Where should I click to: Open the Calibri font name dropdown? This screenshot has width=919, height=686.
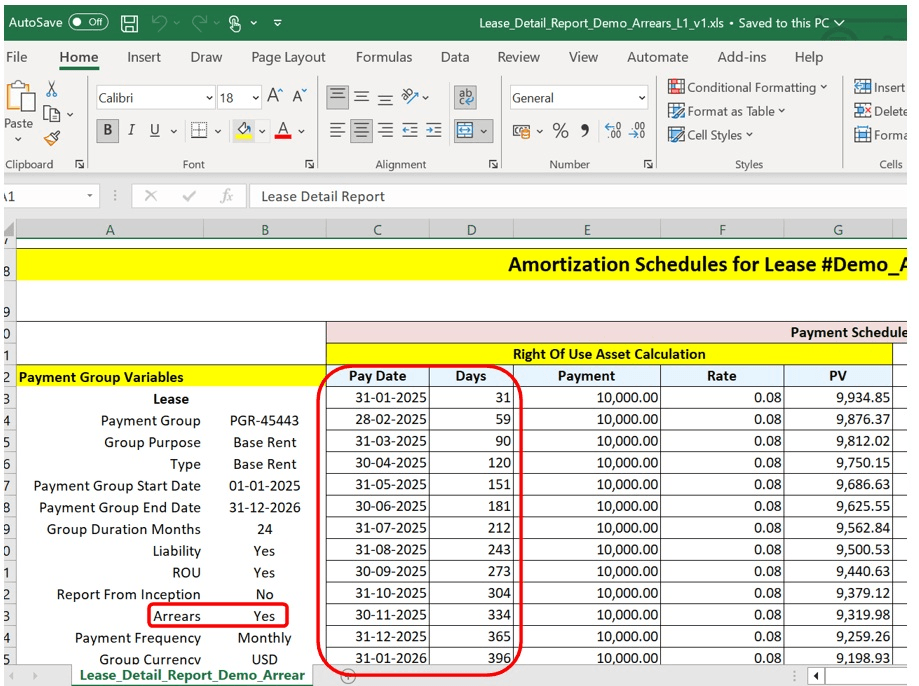pos(209,98)
